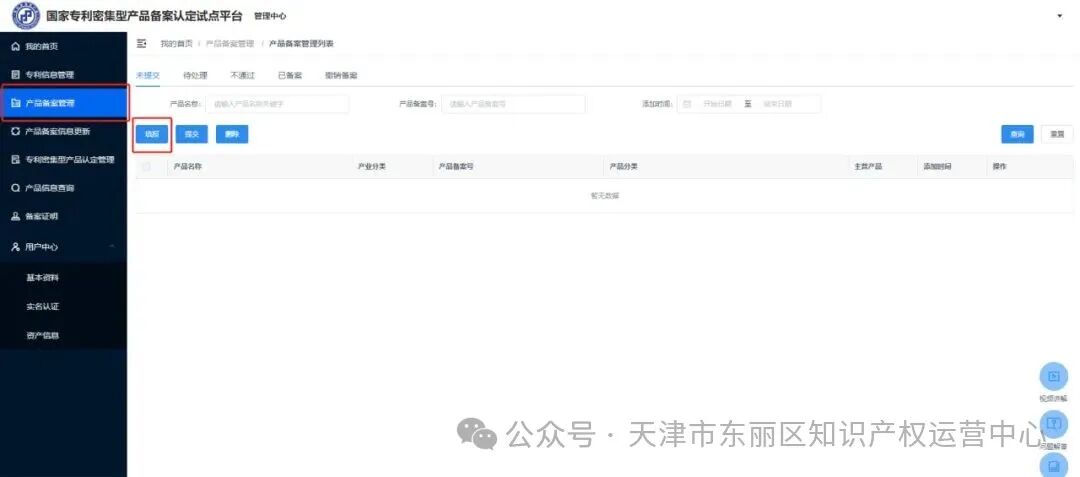Viewport: 1080px width, 477px height.
Task: Switch to the 不通过 tab
Action: point(242,75)
